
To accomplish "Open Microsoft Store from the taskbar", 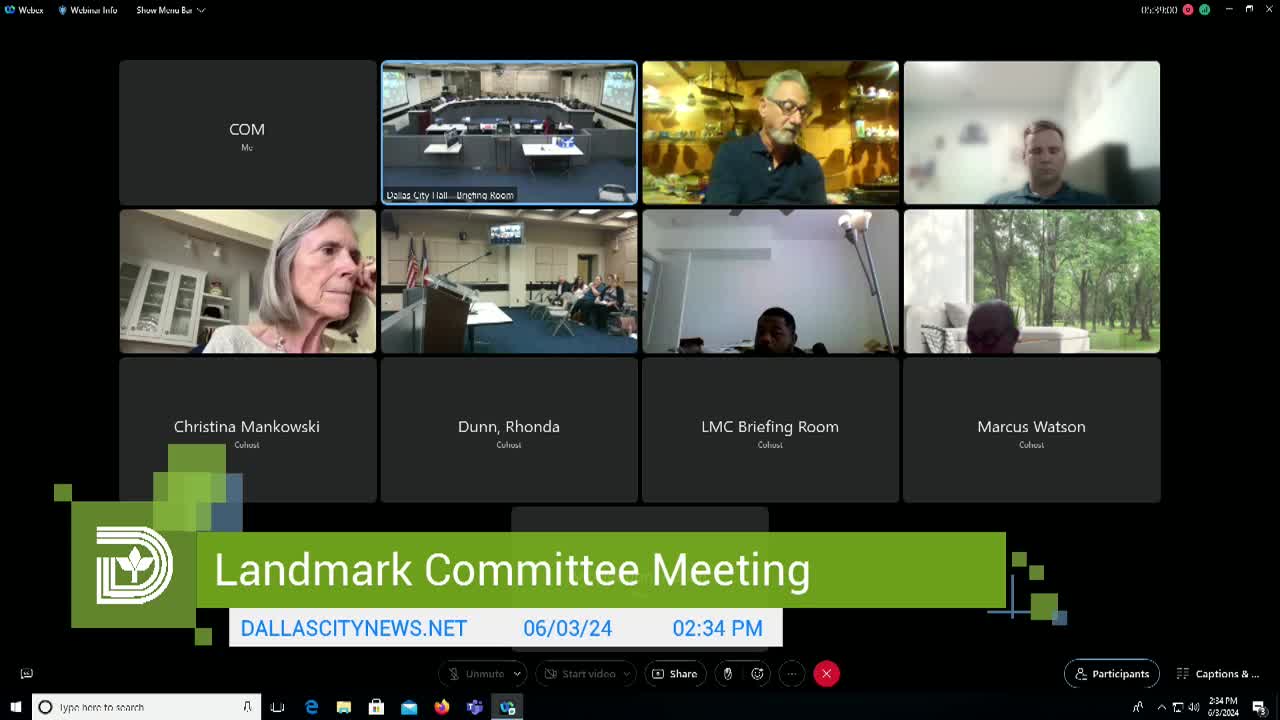I will point(376,707).
